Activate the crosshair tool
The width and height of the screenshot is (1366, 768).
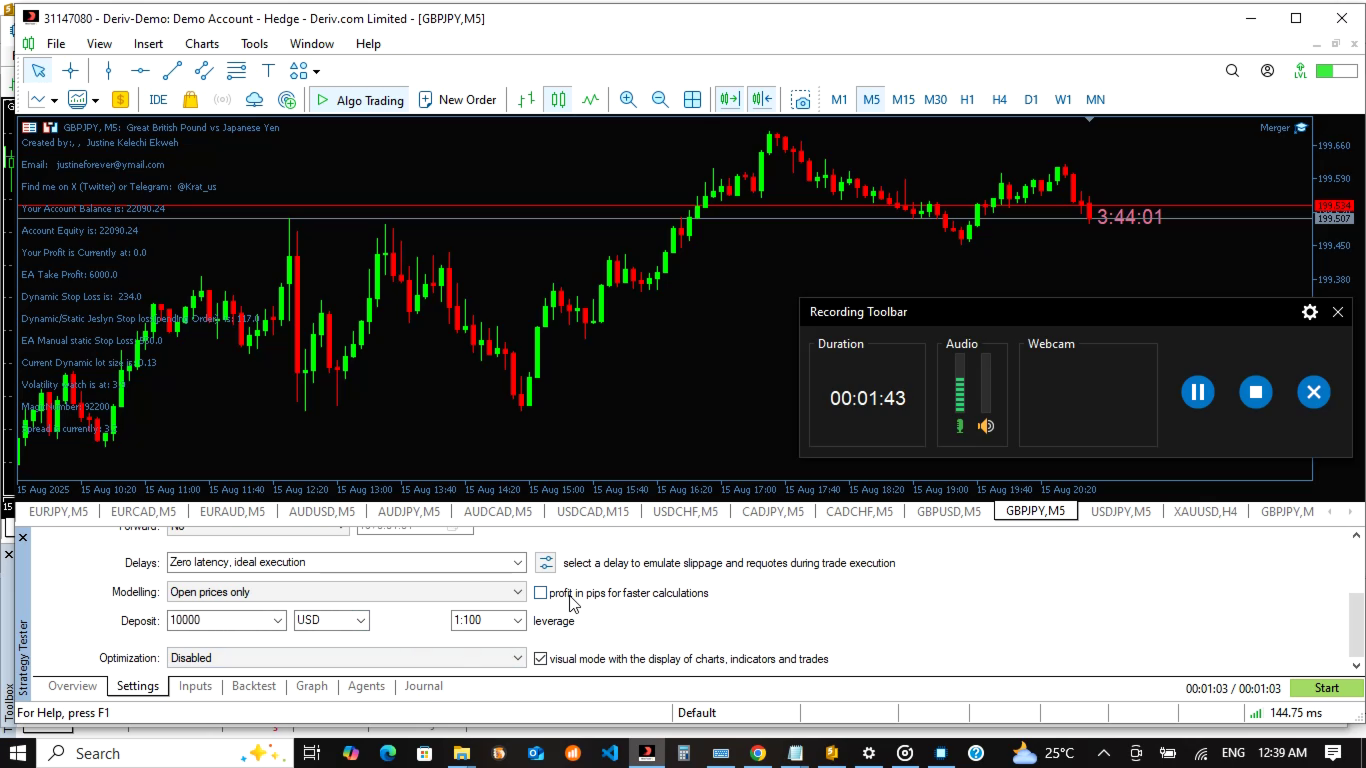(x=70, y=71)
